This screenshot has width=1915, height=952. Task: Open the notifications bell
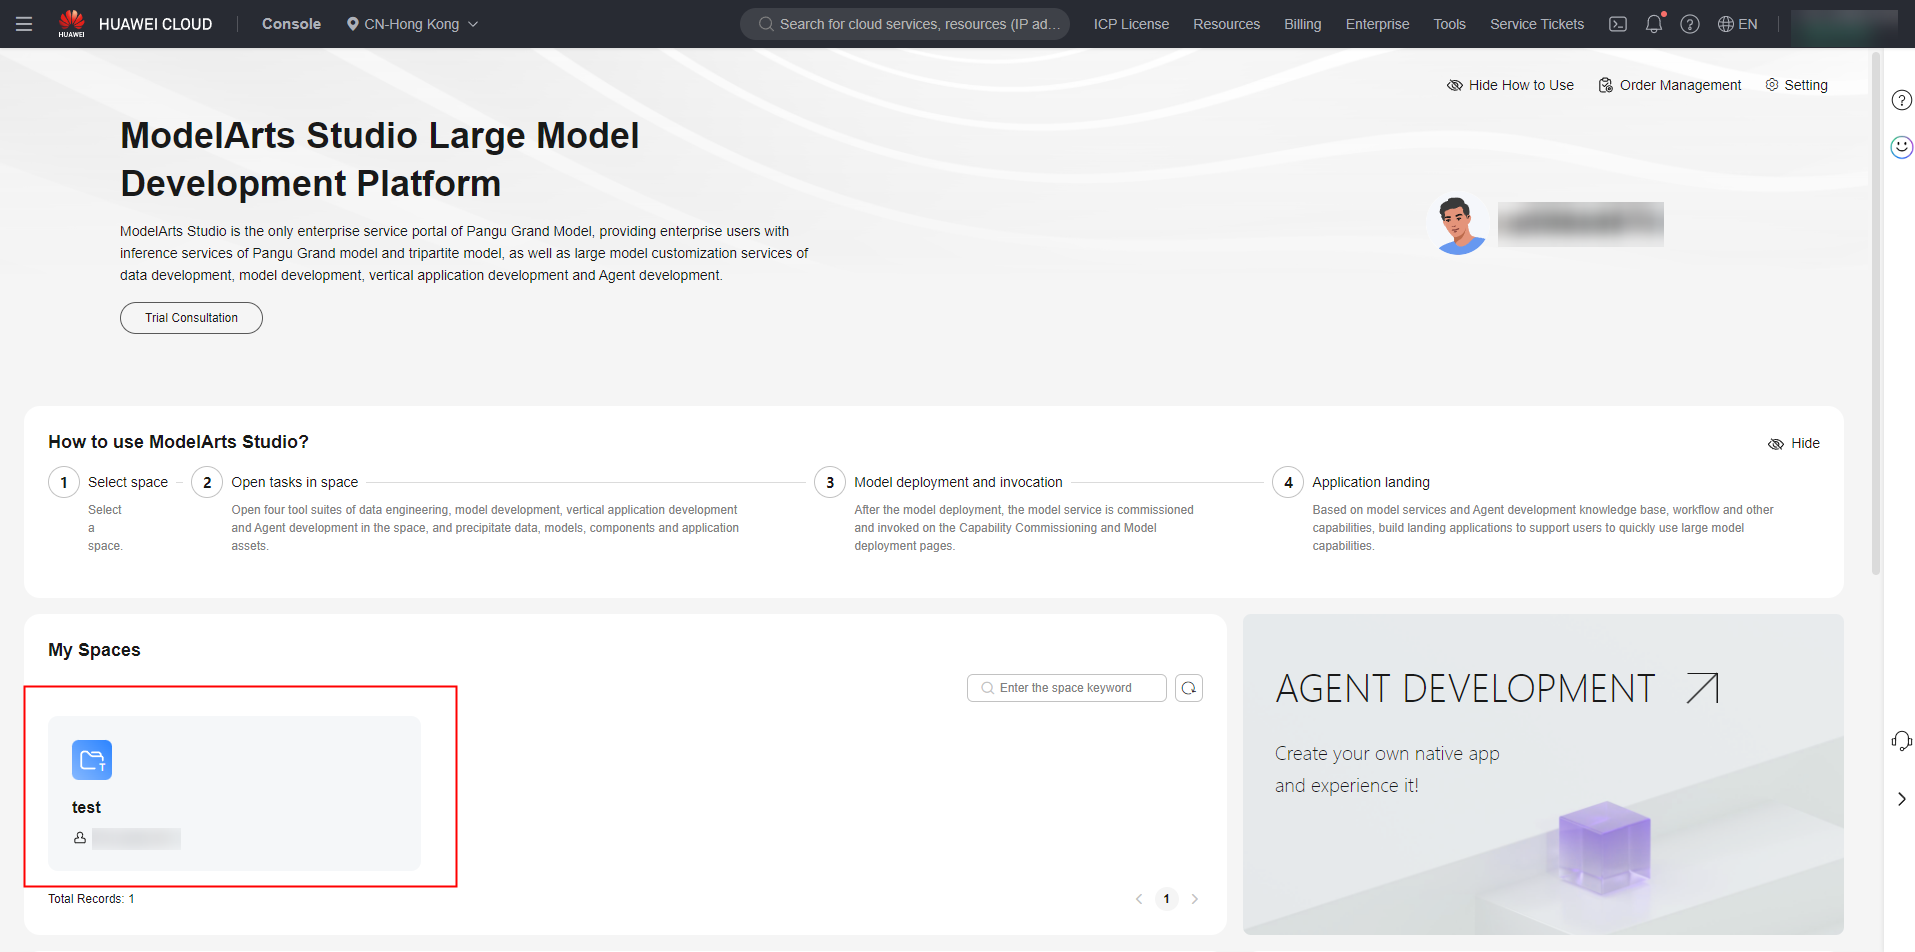(x=1654, y=24)
